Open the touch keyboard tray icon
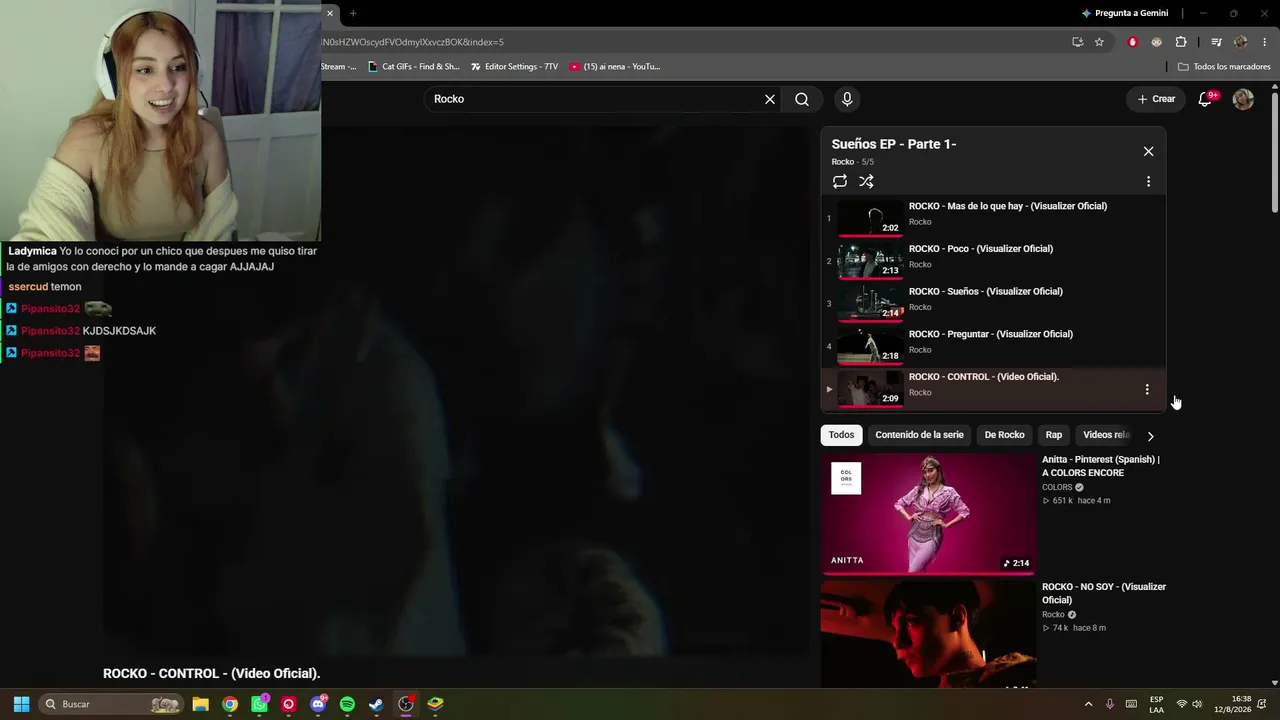Image resolution: width=1280 pixels, height=720 pixels. coord(1131,704)
